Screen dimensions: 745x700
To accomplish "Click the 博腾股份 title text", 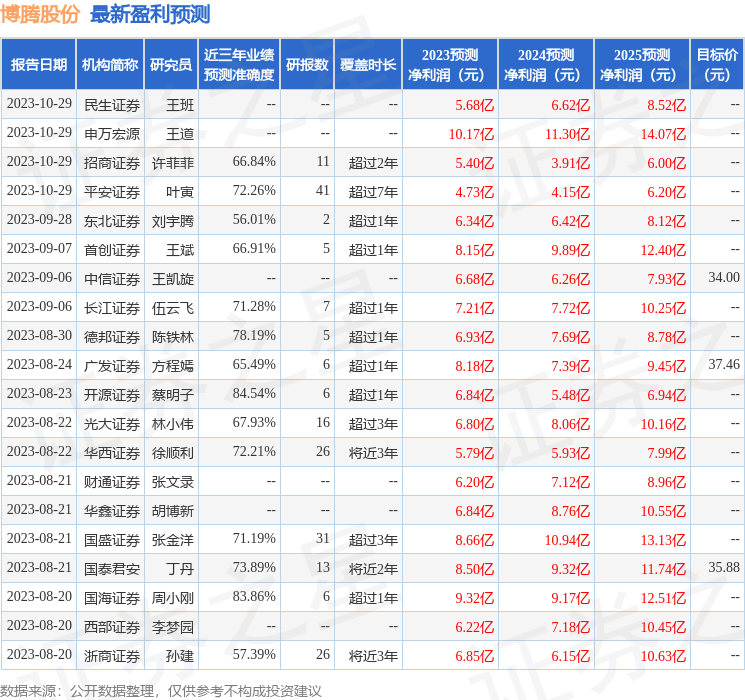I will (40, 14).
